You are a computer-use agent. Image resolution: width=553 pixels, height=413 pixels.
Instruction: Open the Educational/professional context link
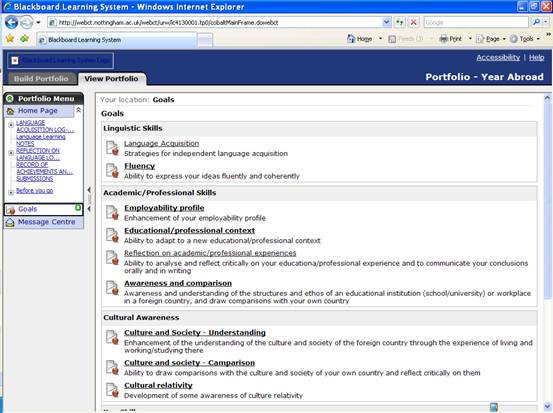(189, 231)
